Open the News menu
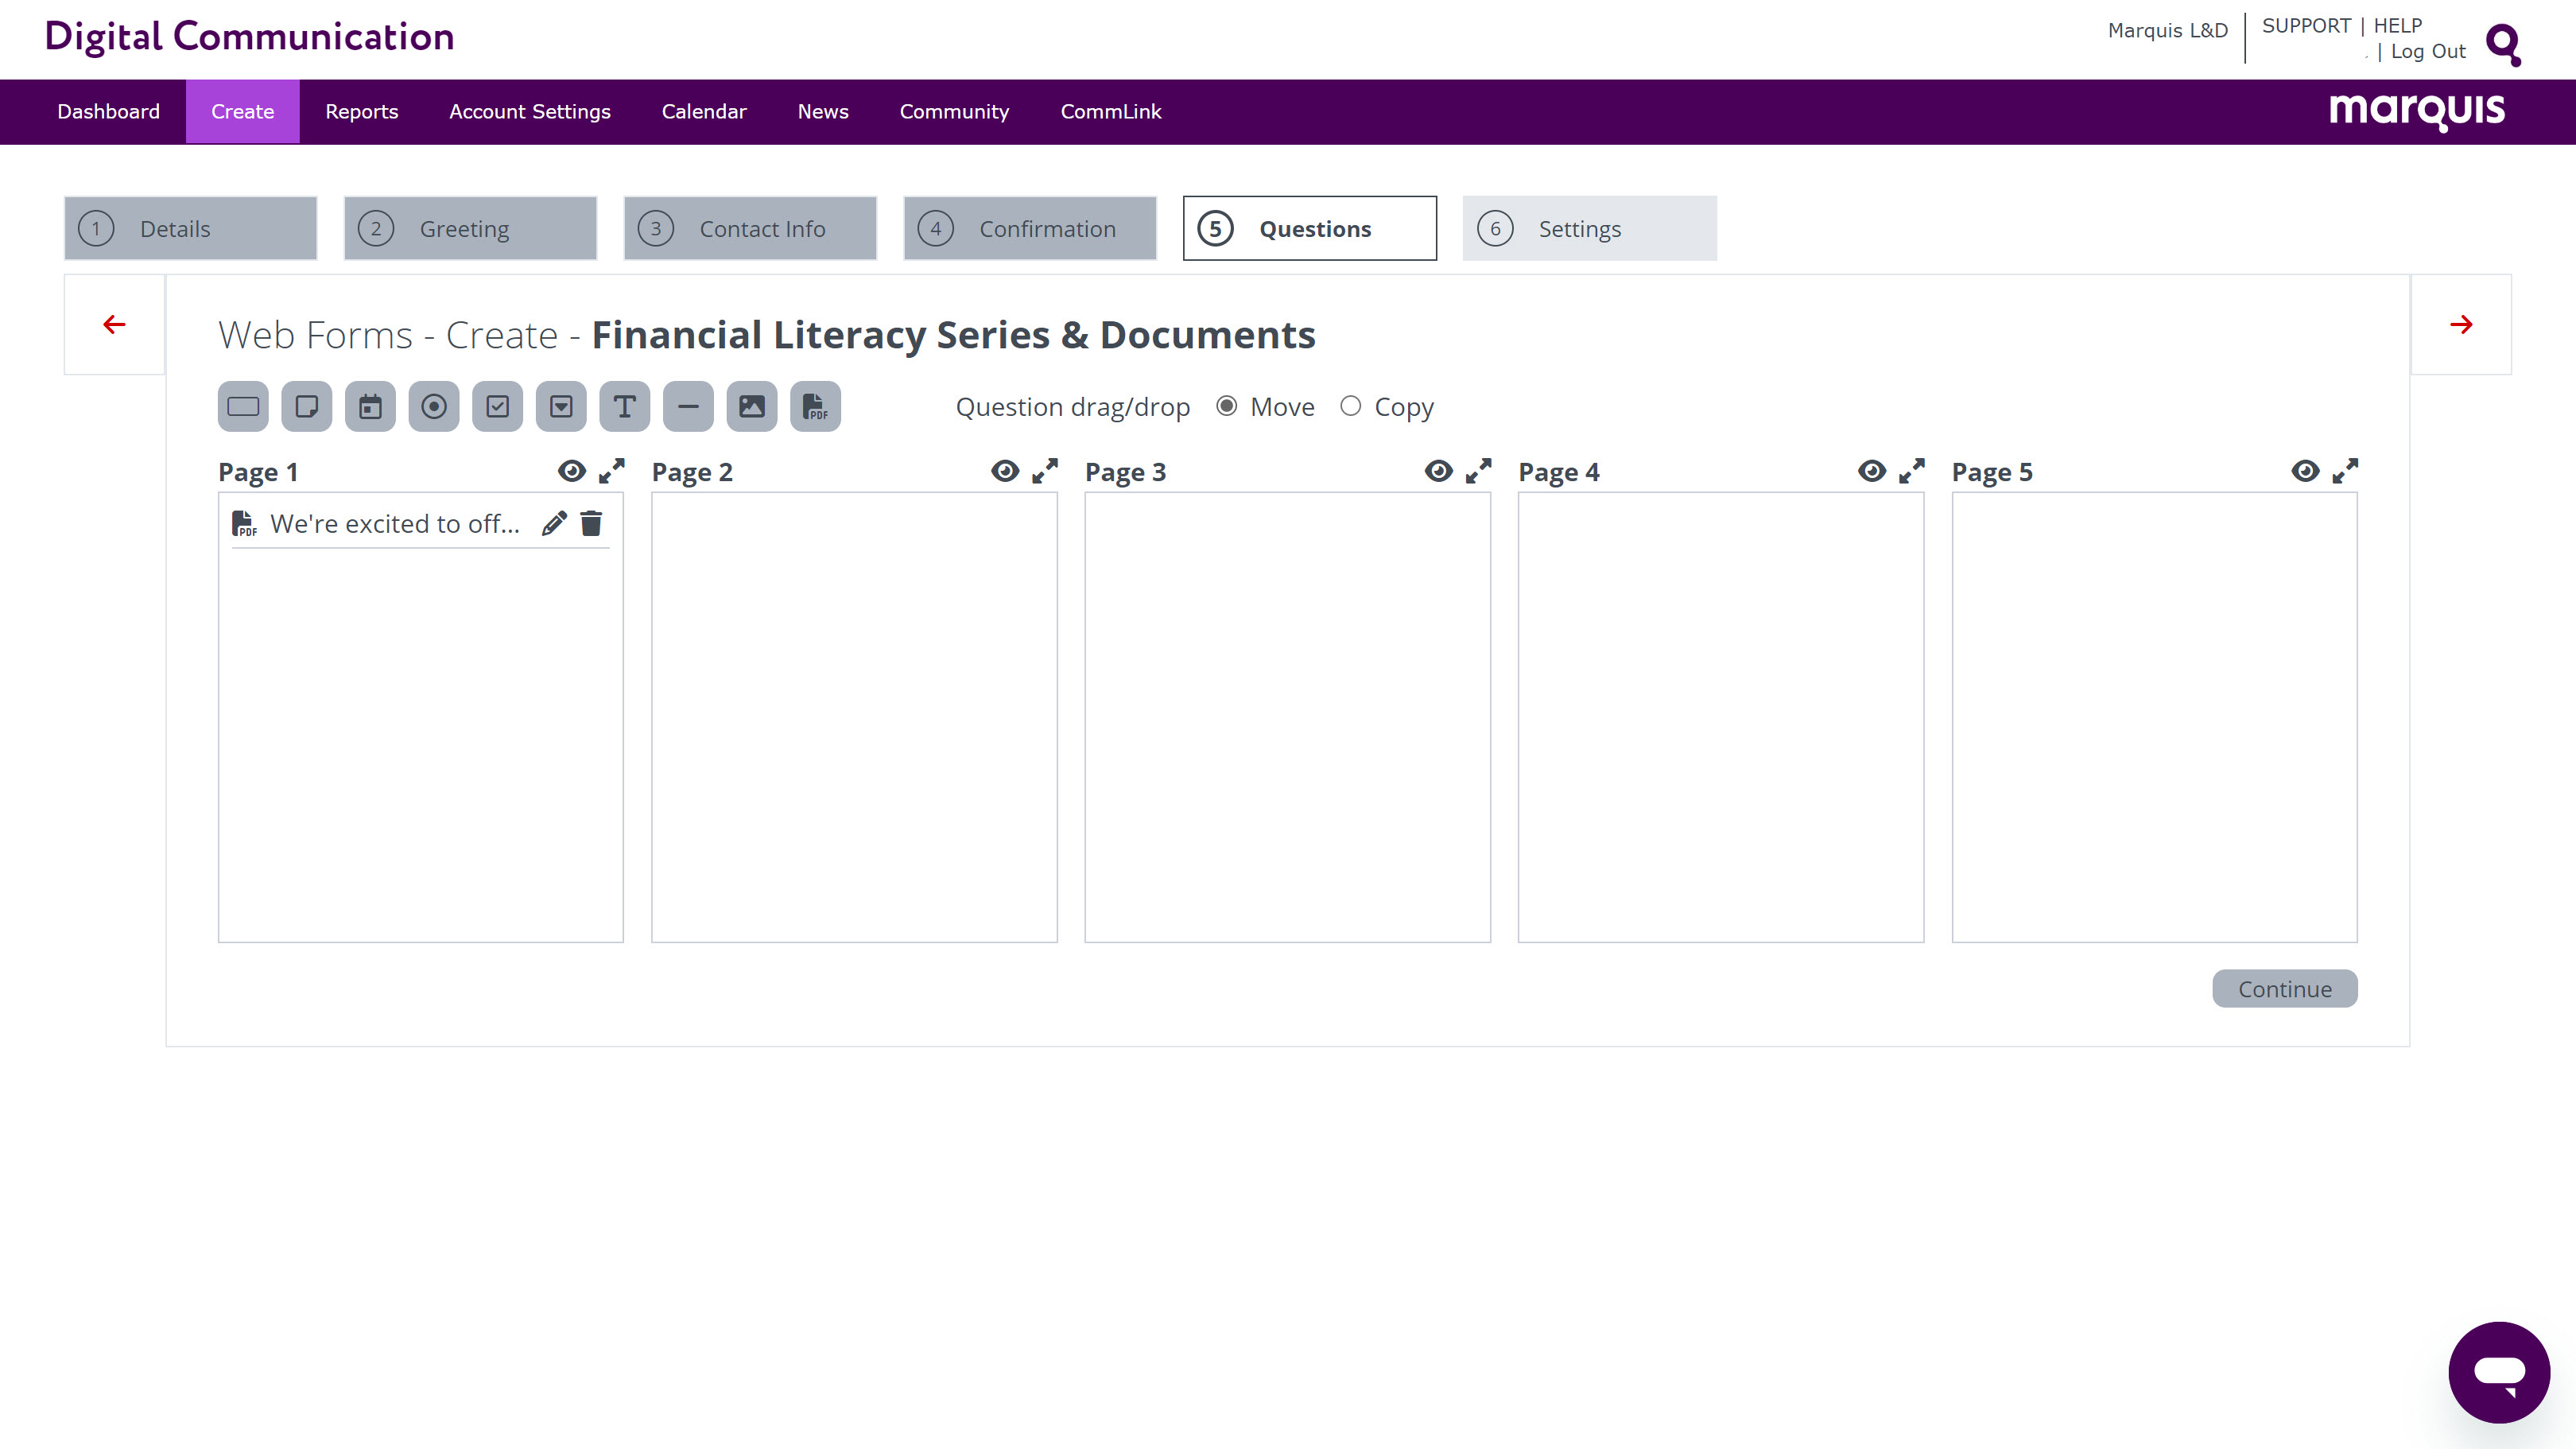The image size is (2576, 1449). [x=823, y=112]
